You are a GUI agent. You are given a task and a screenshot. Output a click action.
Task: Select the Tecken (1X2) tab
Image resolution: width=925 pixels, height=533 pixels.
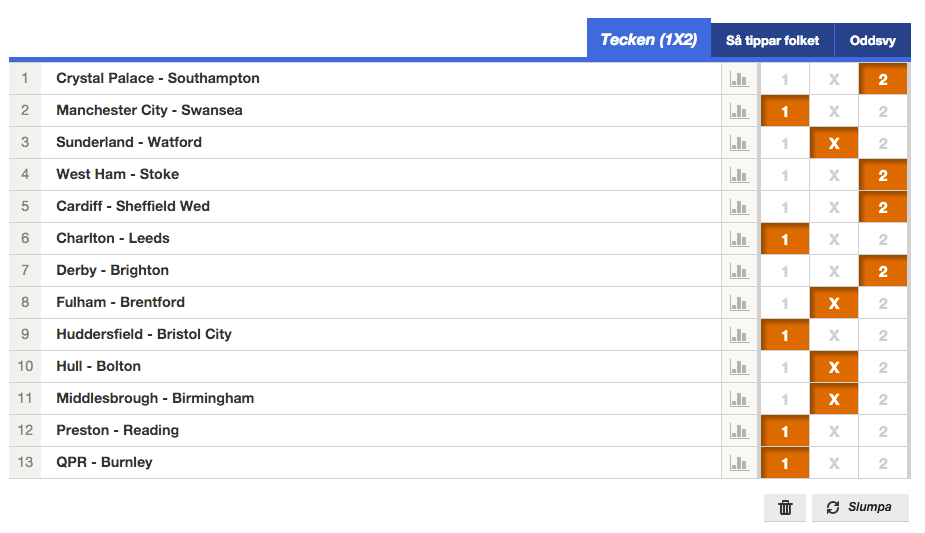pos(648,39)
